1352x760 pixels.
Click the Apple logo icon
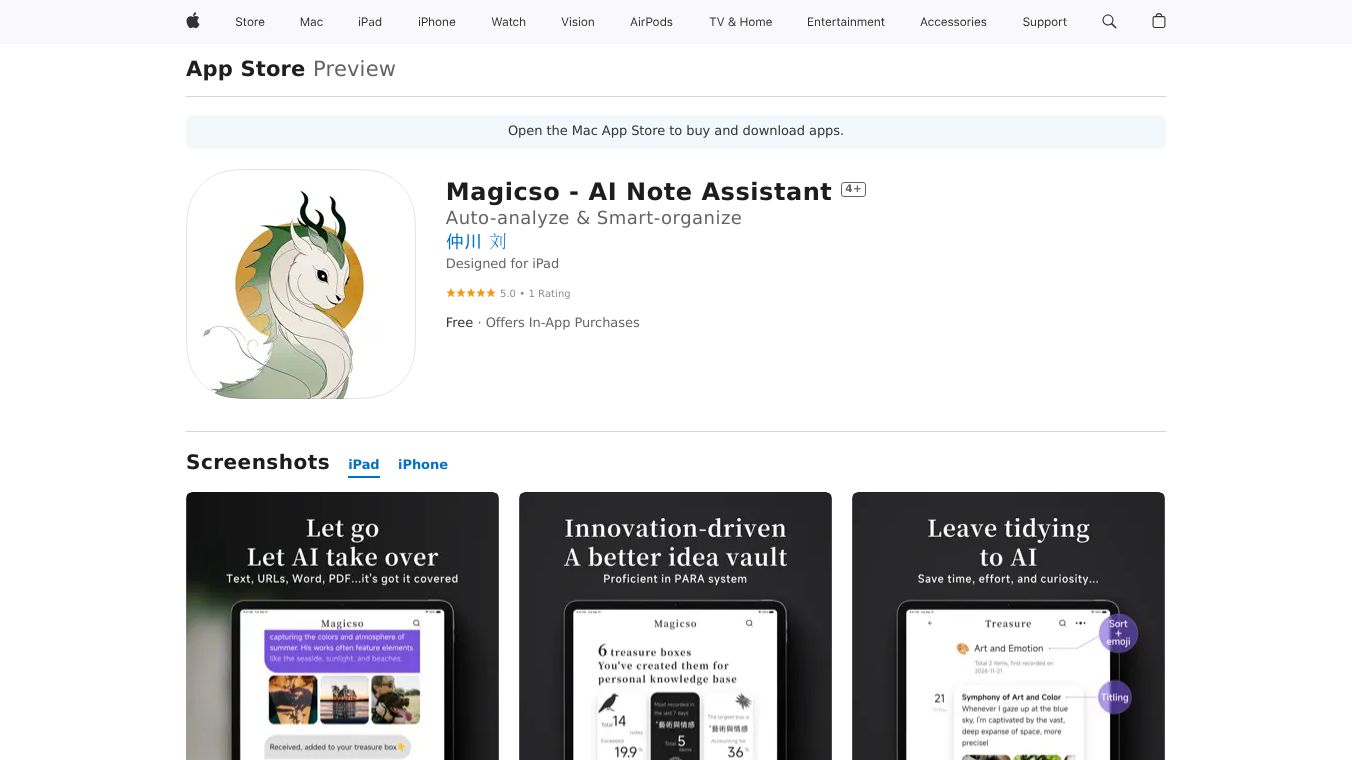193,21
